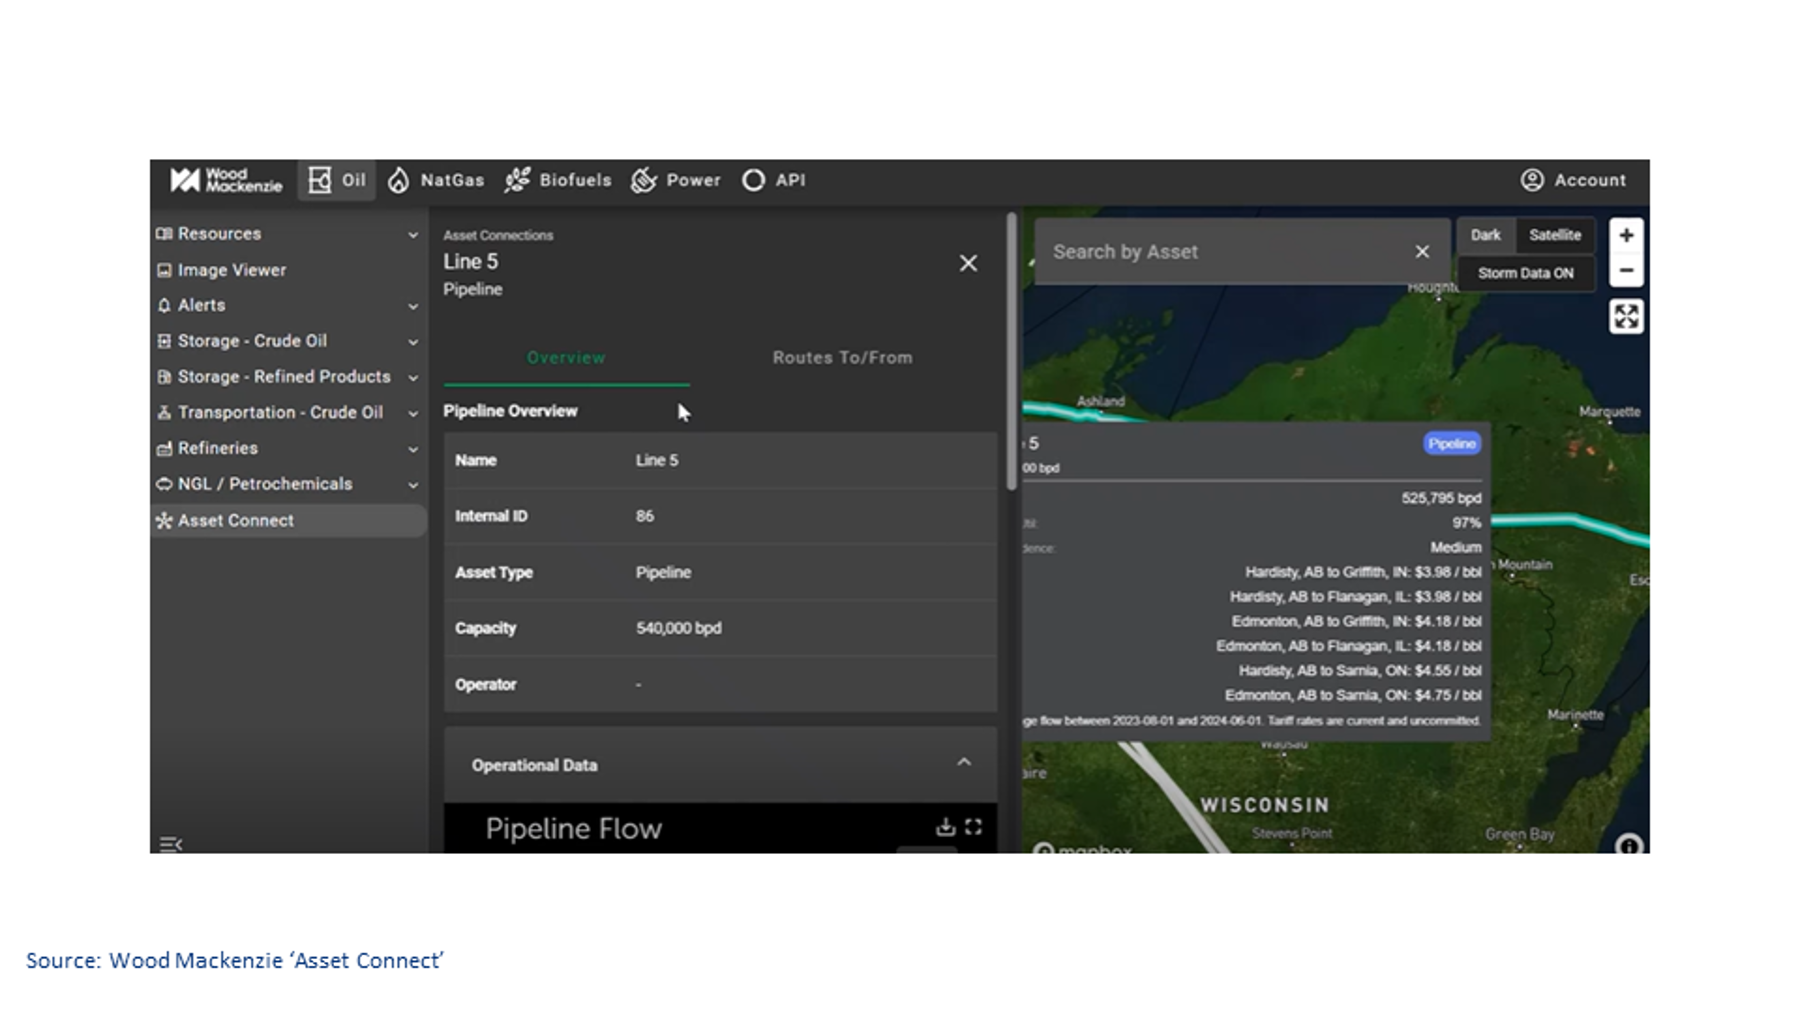
Task: Zoom out on the map
Action: pos(1626,271)
